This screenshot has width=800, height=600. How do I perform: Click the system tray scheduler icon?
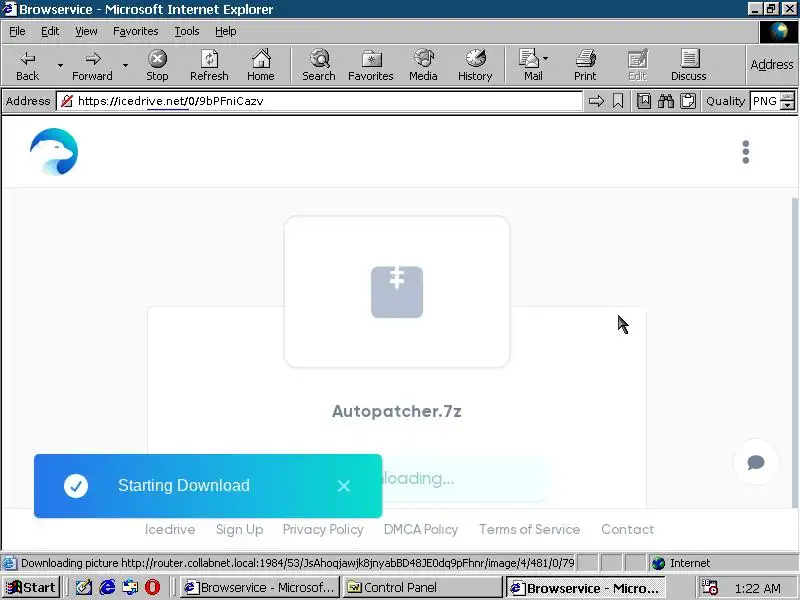[710, 588]
